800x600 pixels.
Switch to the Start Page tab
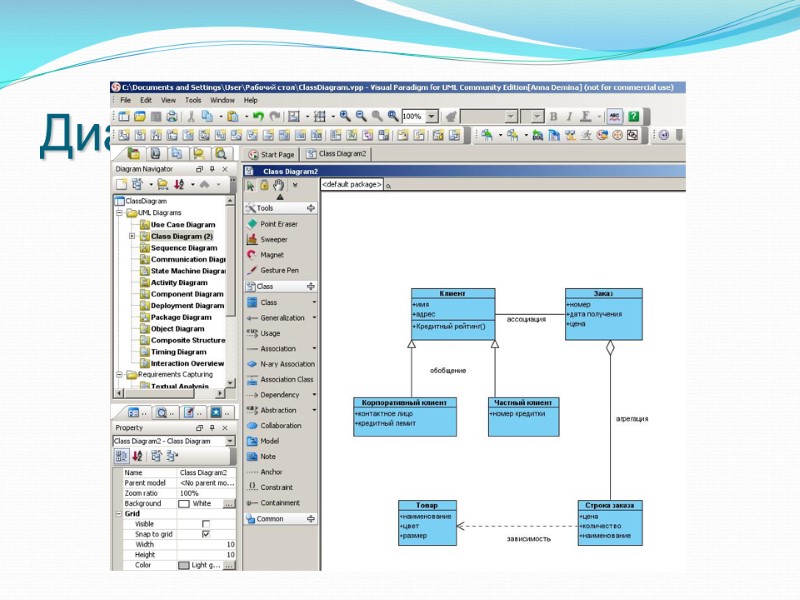coord(271,154)
